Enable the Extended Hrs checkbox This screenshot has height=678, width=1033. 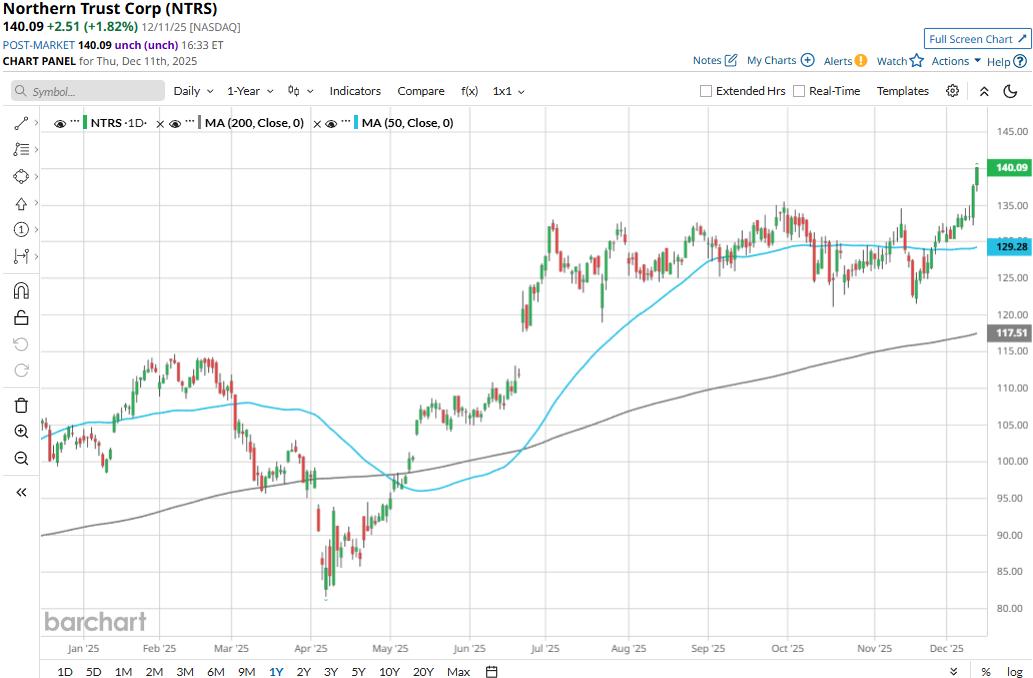(706, 91)
